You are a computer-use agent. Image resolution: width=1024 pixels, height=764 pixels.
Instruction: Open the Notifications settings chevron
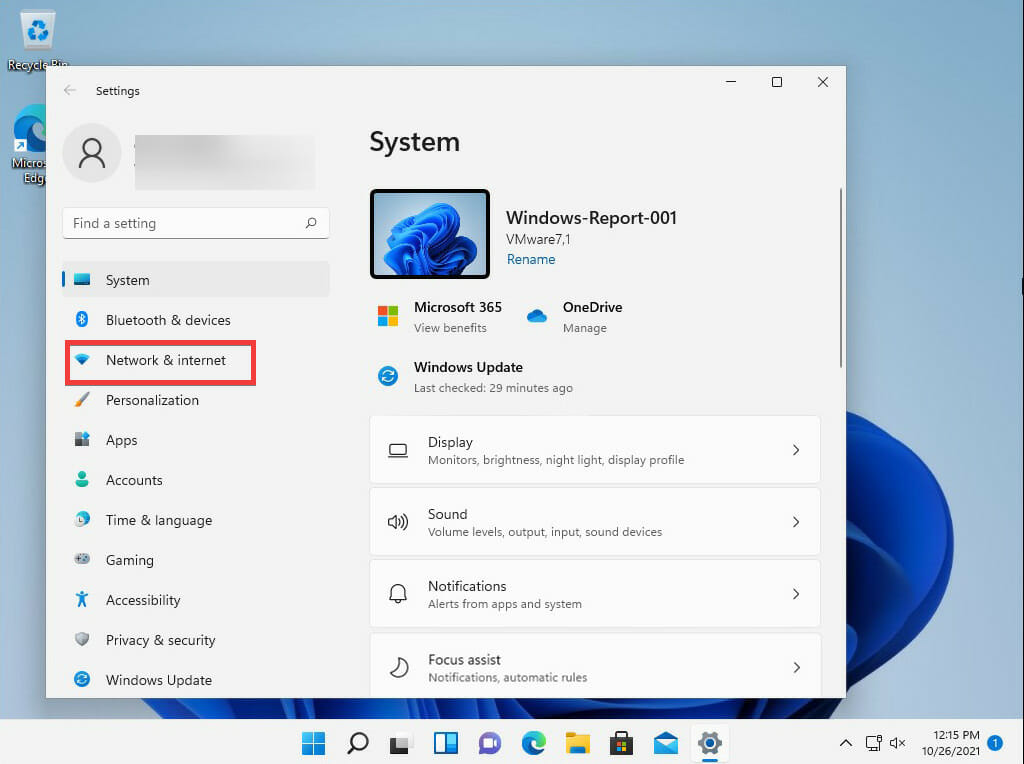pos(796,594)
